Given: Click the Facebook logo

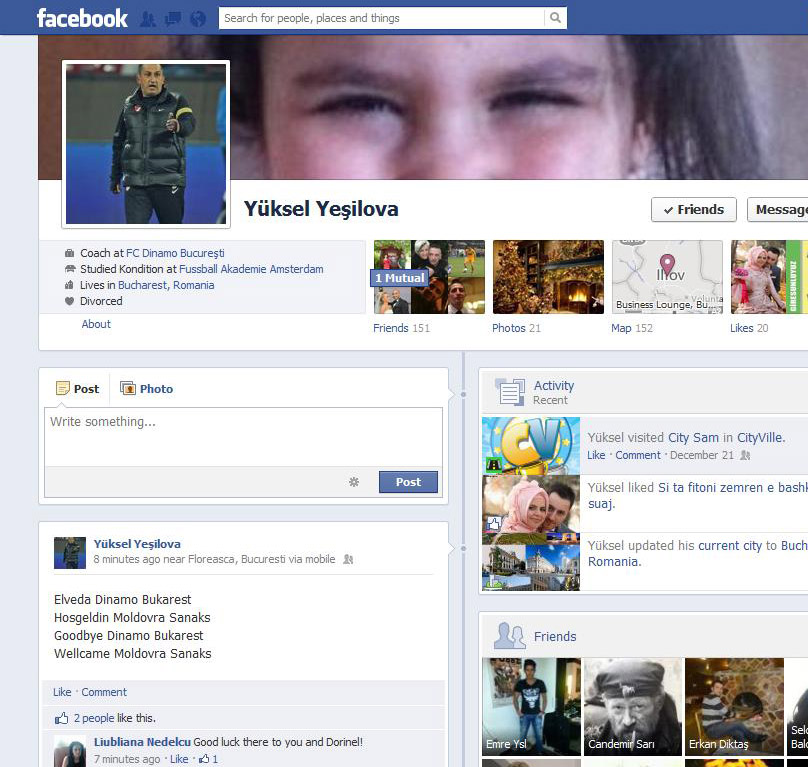Looking at the screenshot, I should (x=82, y=18).
